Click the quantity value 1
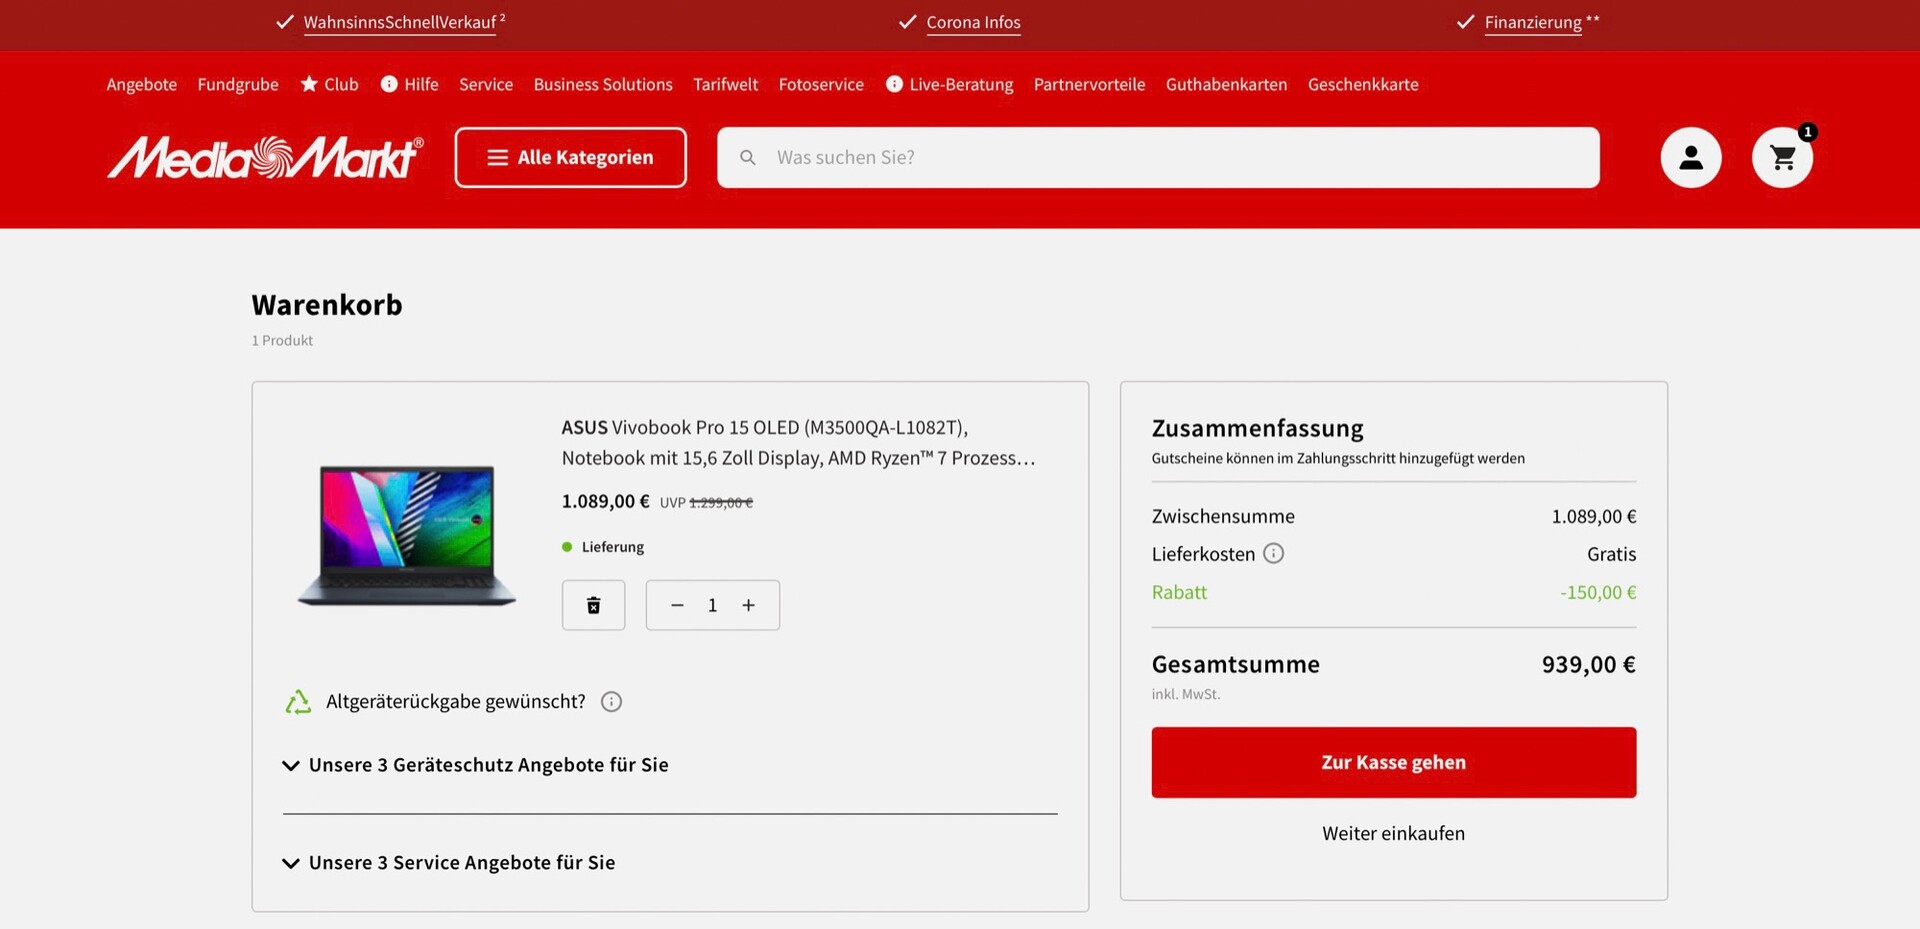 click(x=712, y=605)
